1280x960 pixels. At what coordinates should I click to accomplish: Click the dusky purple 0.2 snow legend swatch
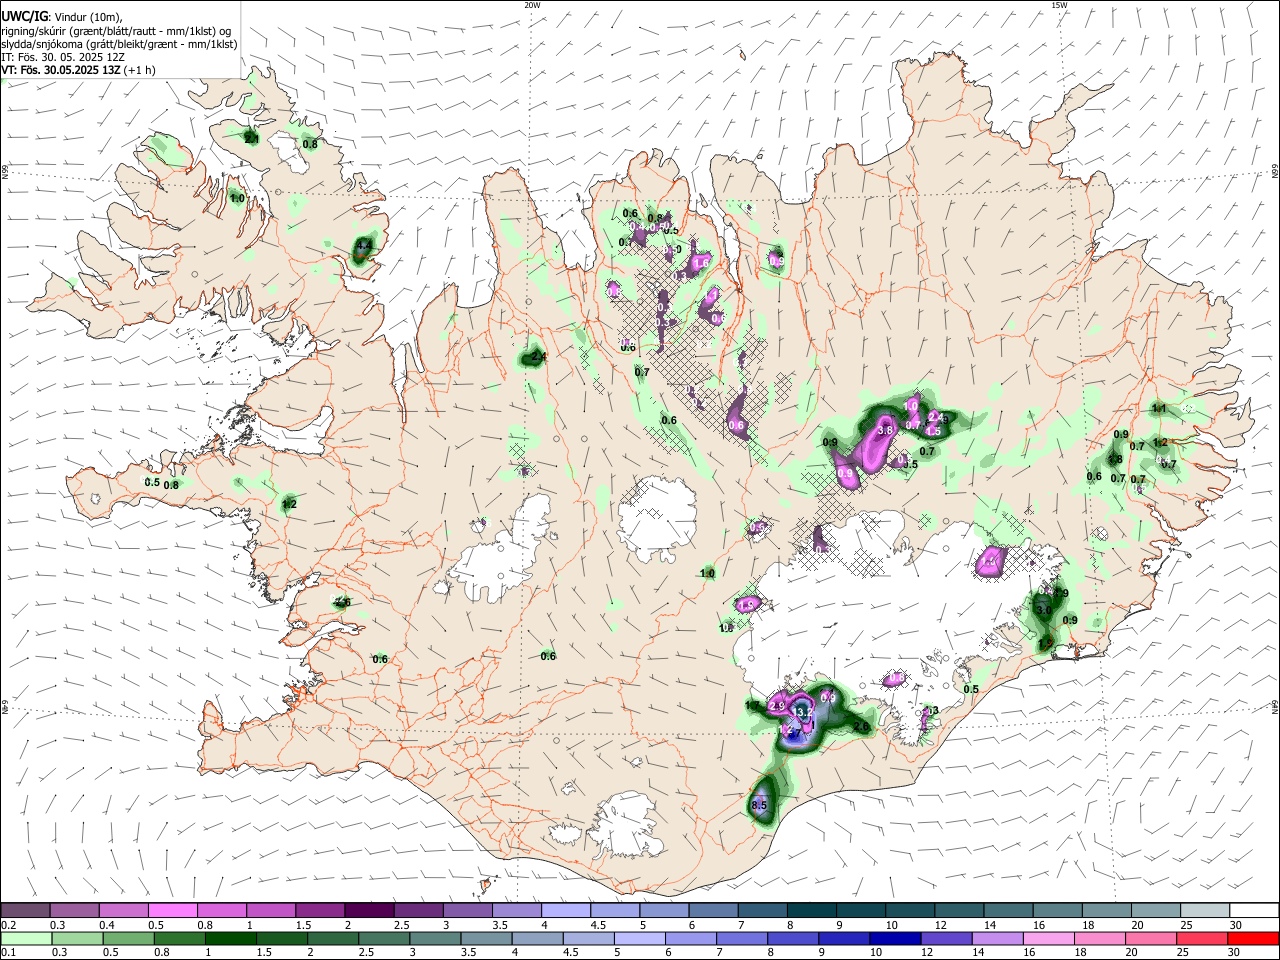tap(26, 911)
